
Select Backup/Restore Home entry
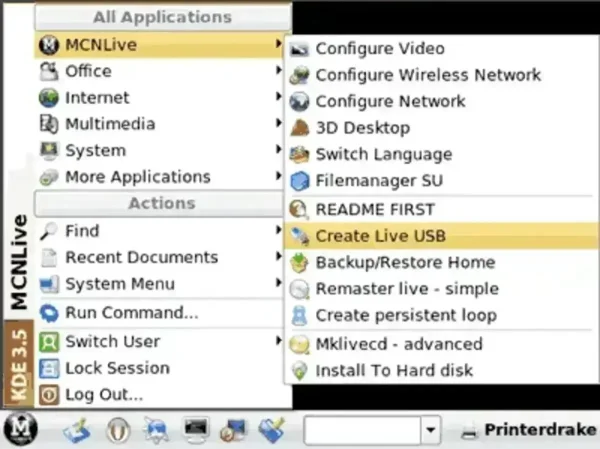click(442, 263)
